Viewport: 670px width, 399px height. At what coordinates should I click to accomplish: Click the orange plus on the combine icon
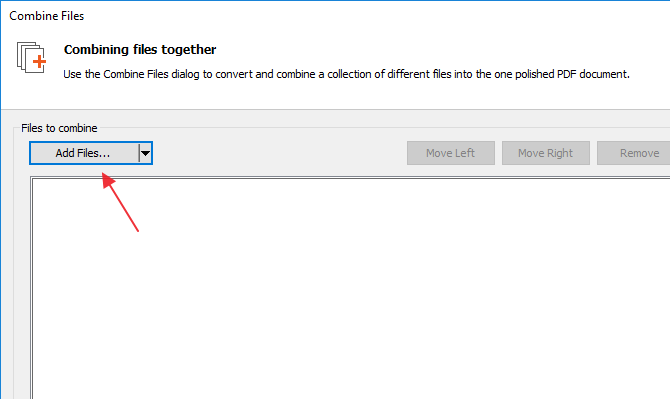[x=39, y=62]
